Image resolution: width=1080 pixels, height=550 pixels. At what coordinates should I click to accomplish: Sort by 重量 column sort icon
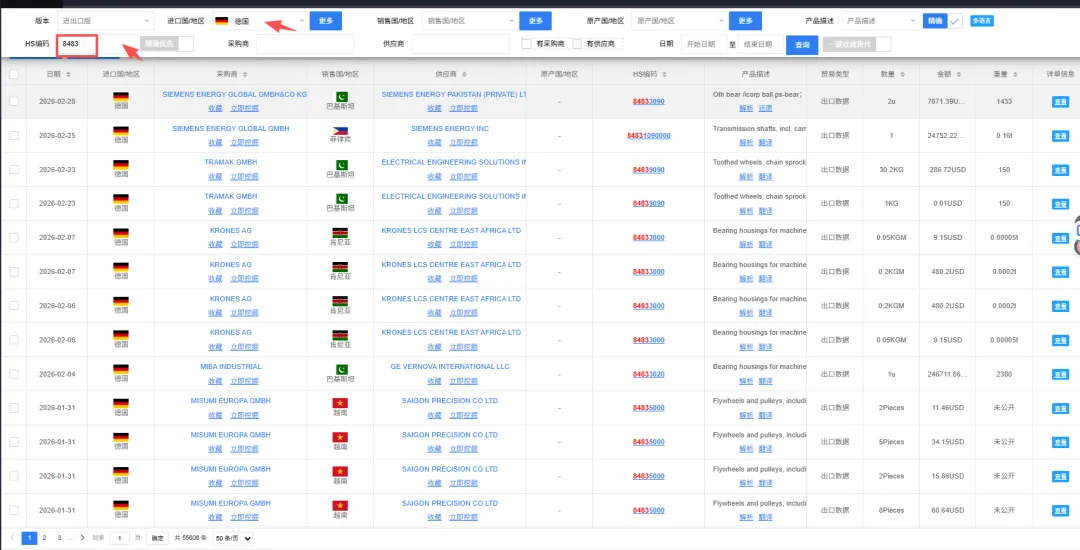point(1015,74)
